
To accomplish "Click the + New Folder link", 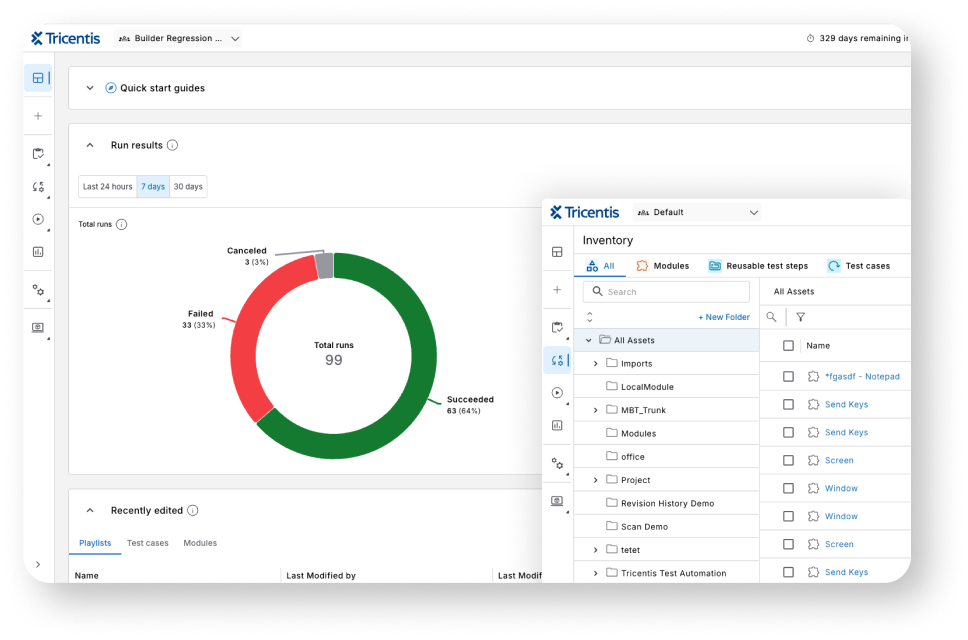I will click(x=723, y=317).
